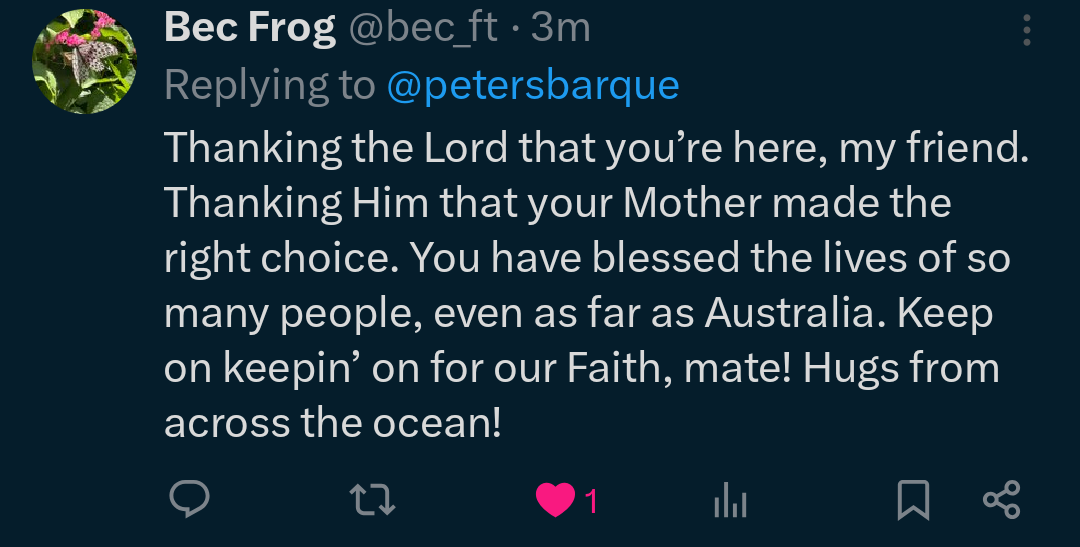Screen dimensions: 1080x547
Task: Open the @petersbarque mention link
Action: 533,86
